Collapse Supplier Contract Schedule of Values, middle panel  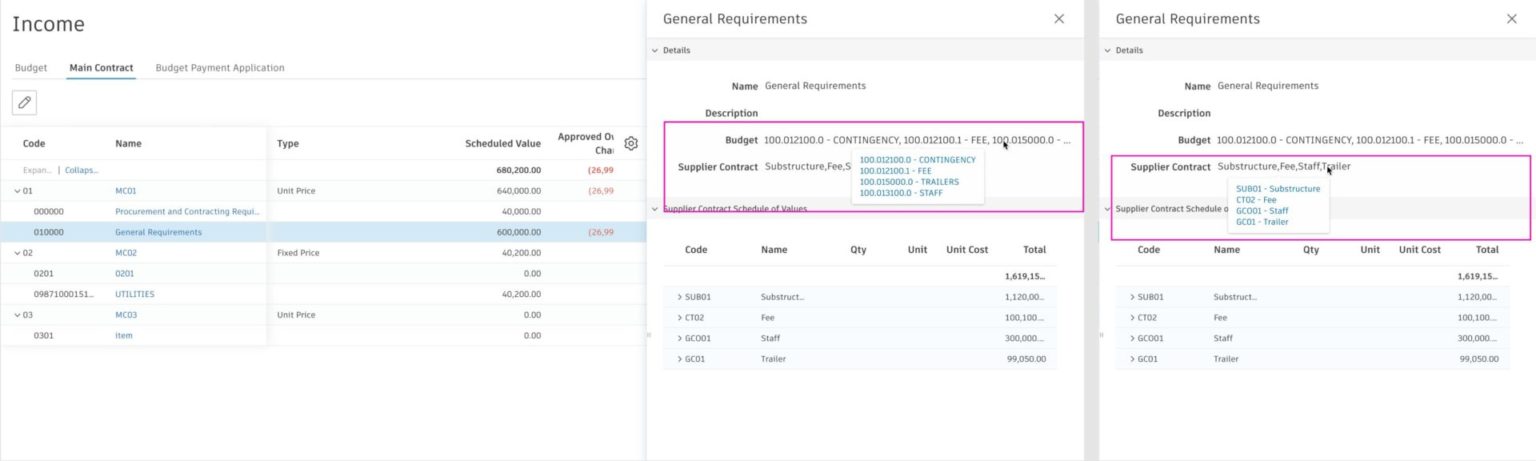[x=655, y=209]
